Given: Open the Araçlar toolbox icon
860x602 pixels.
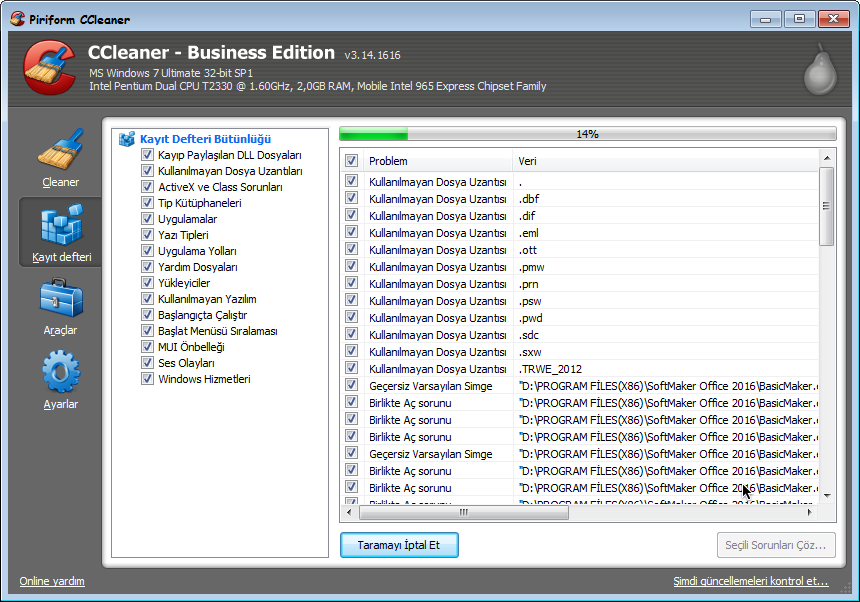Looking at the screenshot, I should [61, 298].
